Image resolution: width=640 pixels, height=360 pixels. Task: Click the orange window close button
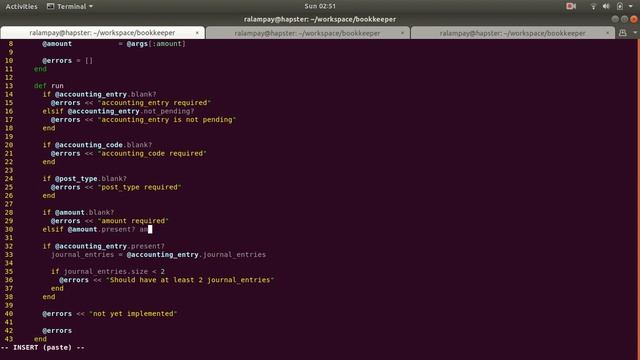tap(633, 19)
